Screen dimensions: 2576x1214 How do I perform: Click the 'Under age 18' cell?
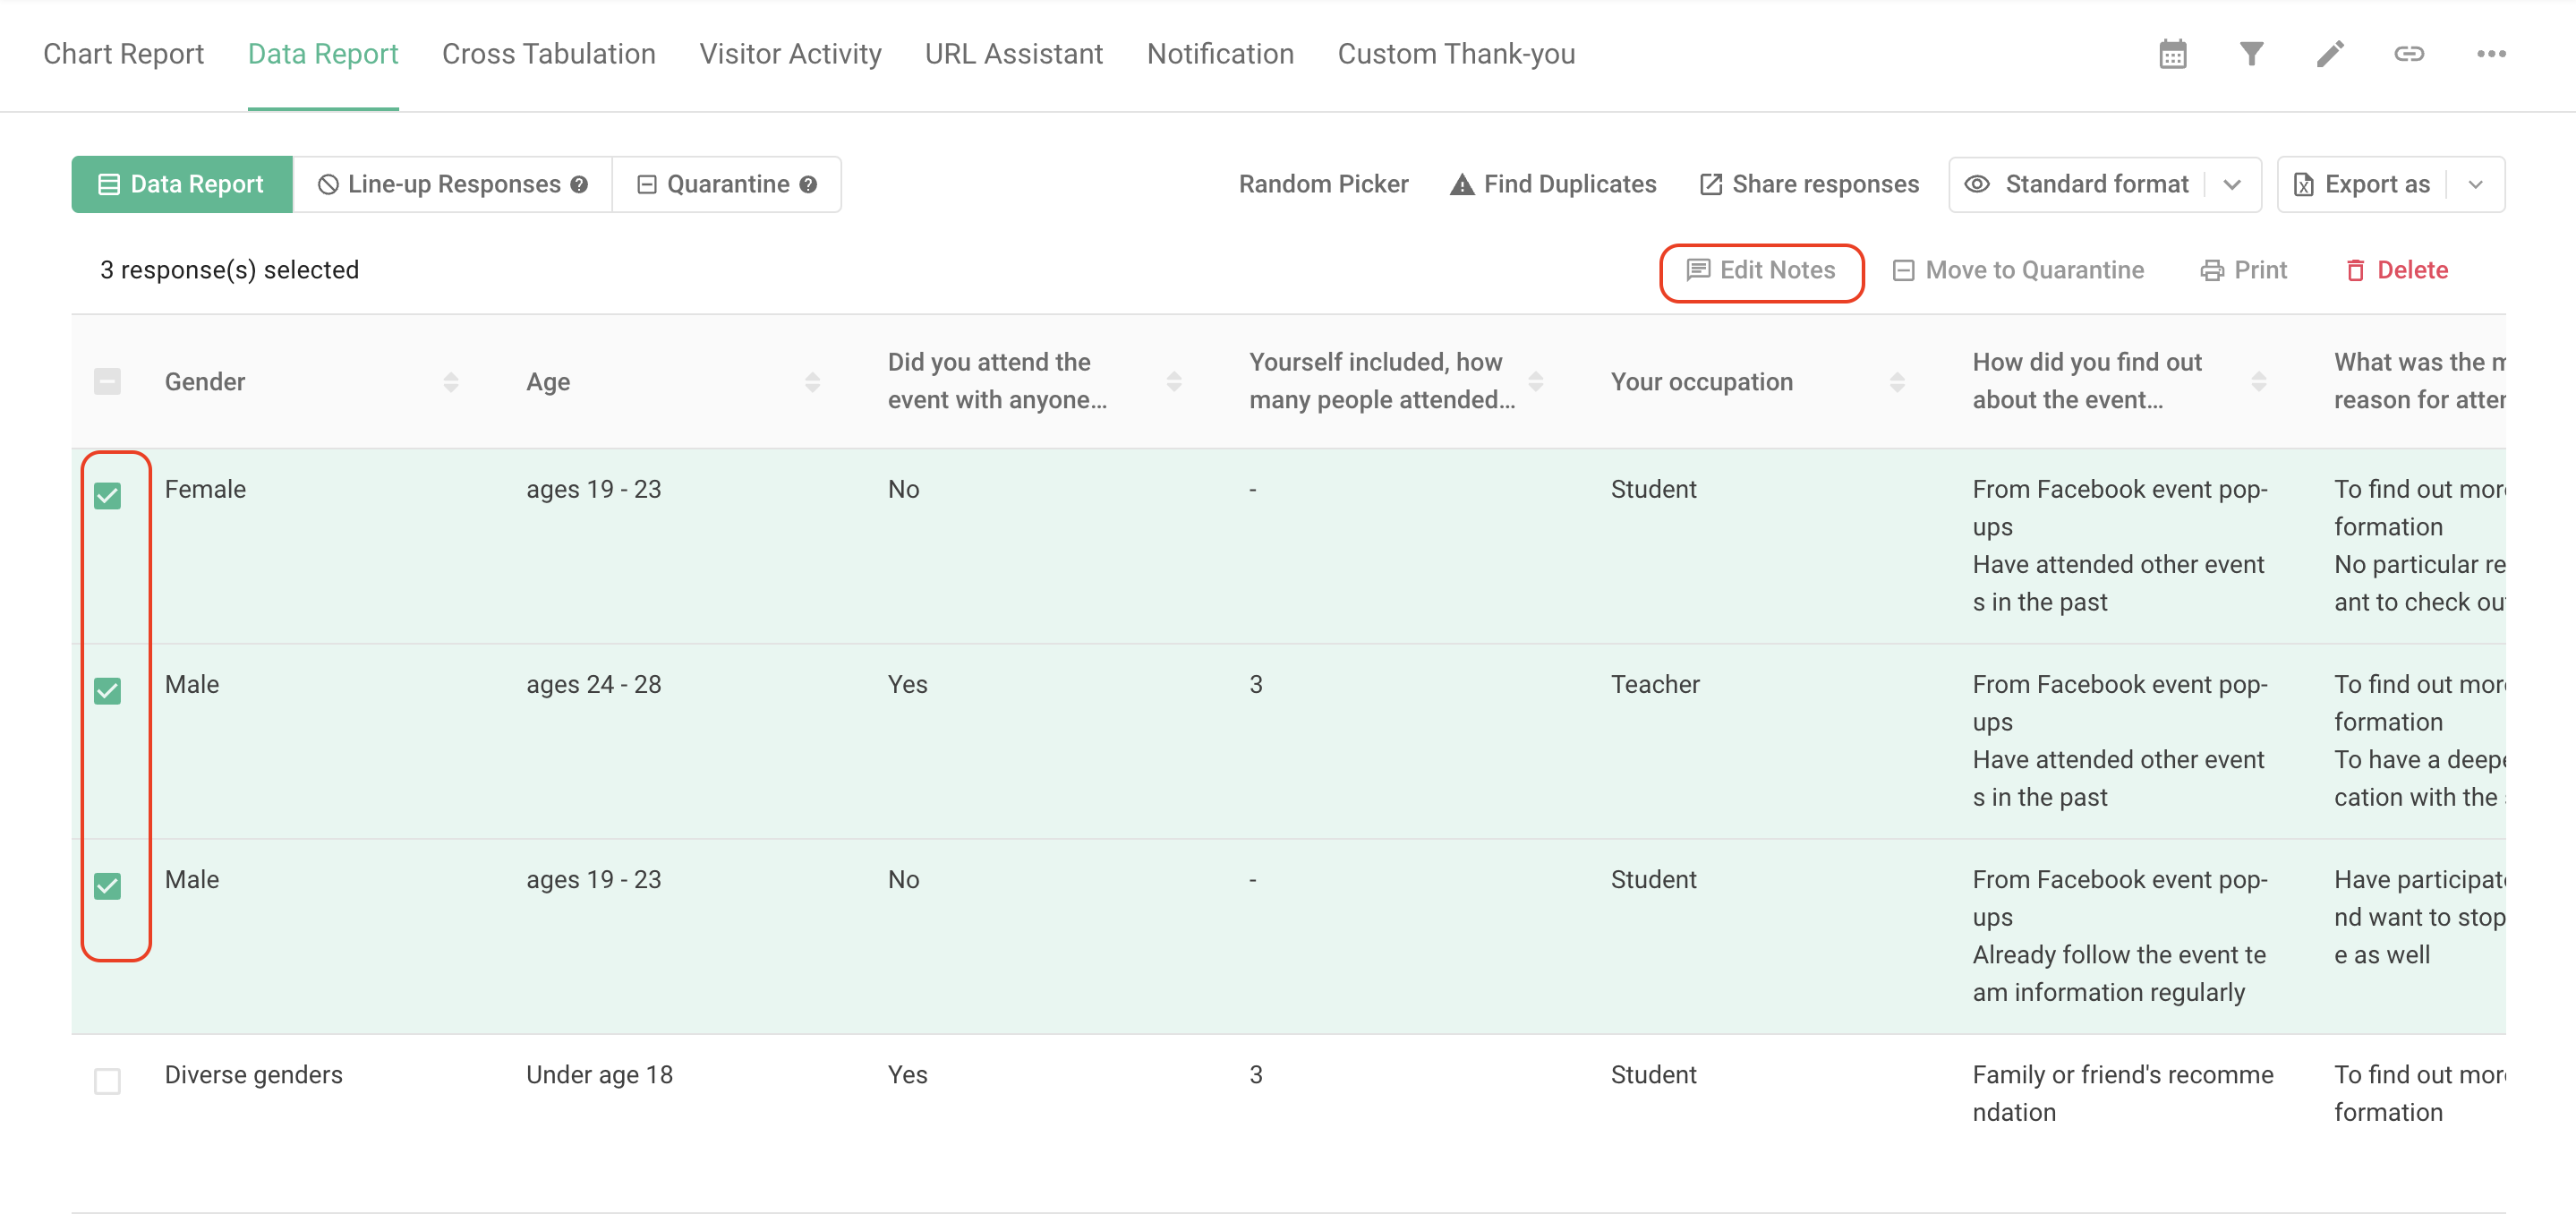[x=599, y=1075]
